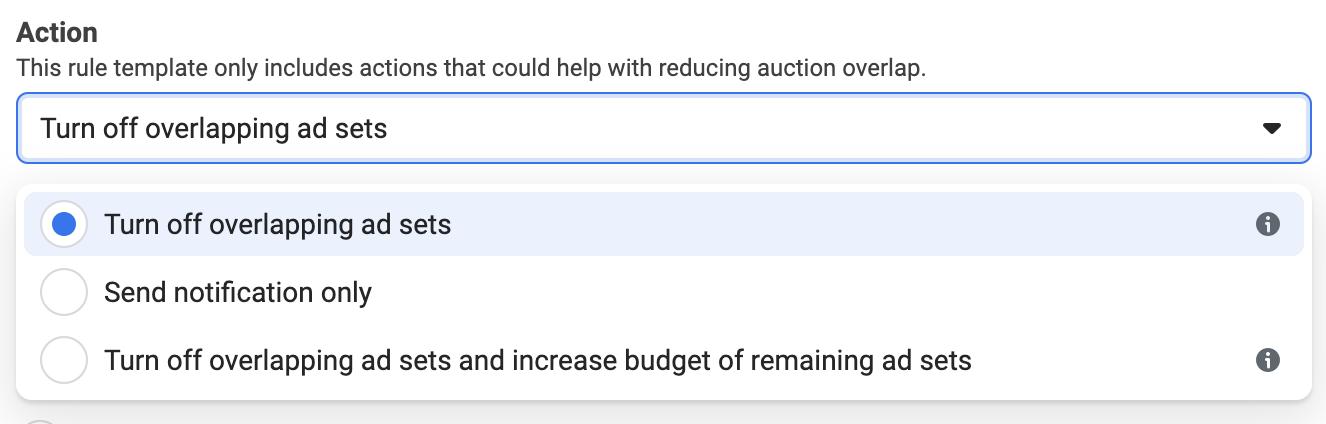Choose the highlighted Turn off overlapping ad sets entry
The height and width of the screenshot is (424, 1326).
663,225
